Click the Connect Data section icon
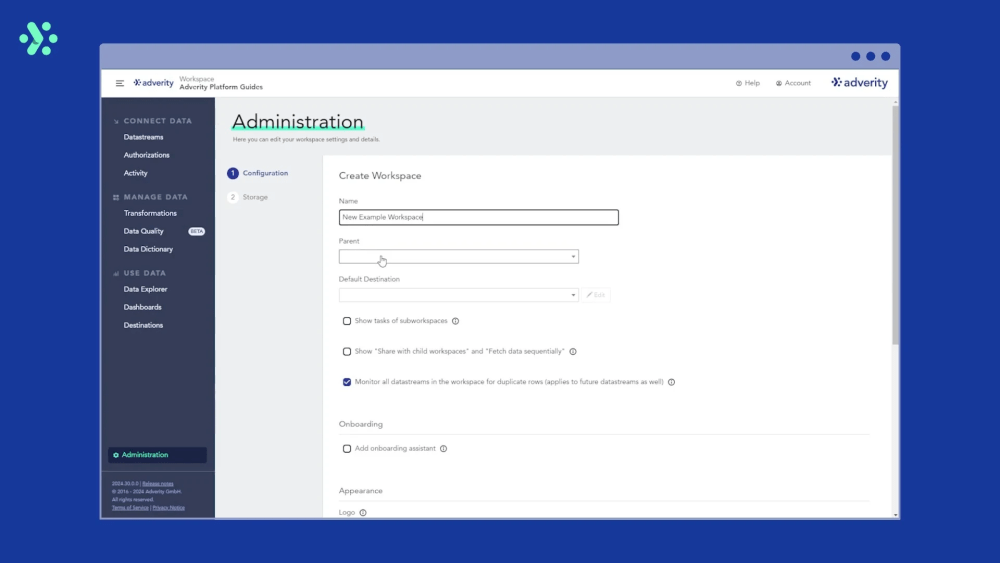Screen dimensions: 1000x563 coord(116,121)
